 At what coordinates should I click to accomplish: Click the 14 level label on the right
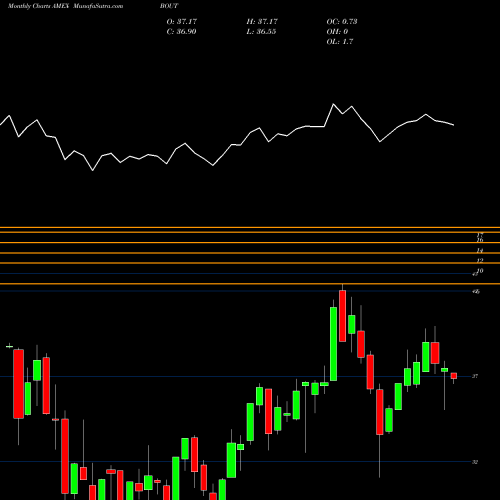480,250
